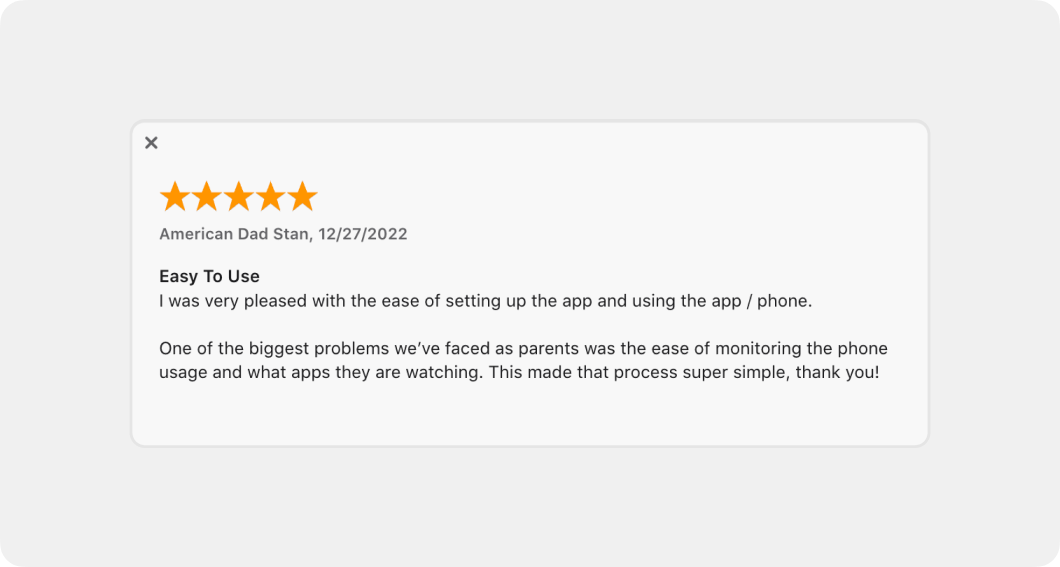Select the "Easy To Use" review title

click(x=209, y=276)
